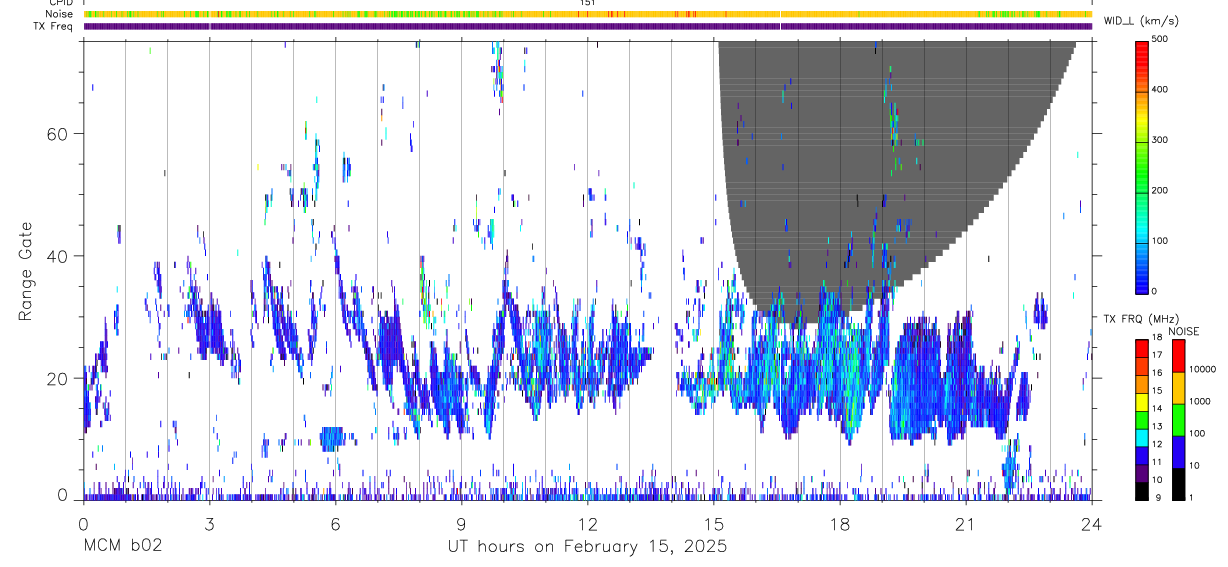Select the purple TX Freq strip above the plot
This screenshot has width=1228, height=567.
coord(587,26)
